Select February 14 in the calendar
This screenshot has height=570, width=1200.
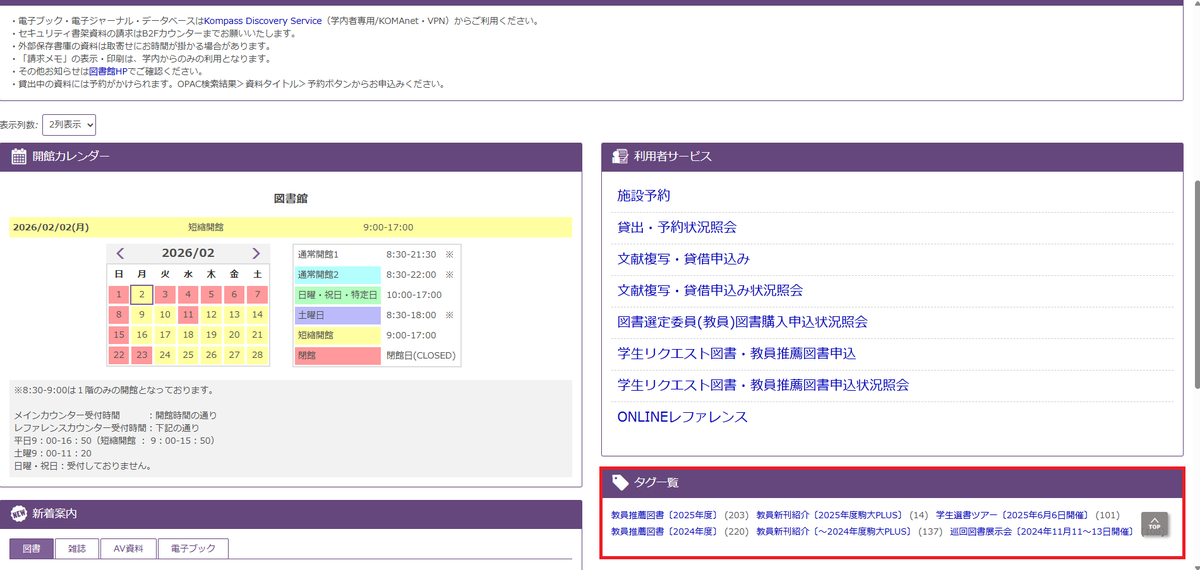(257, 314)
